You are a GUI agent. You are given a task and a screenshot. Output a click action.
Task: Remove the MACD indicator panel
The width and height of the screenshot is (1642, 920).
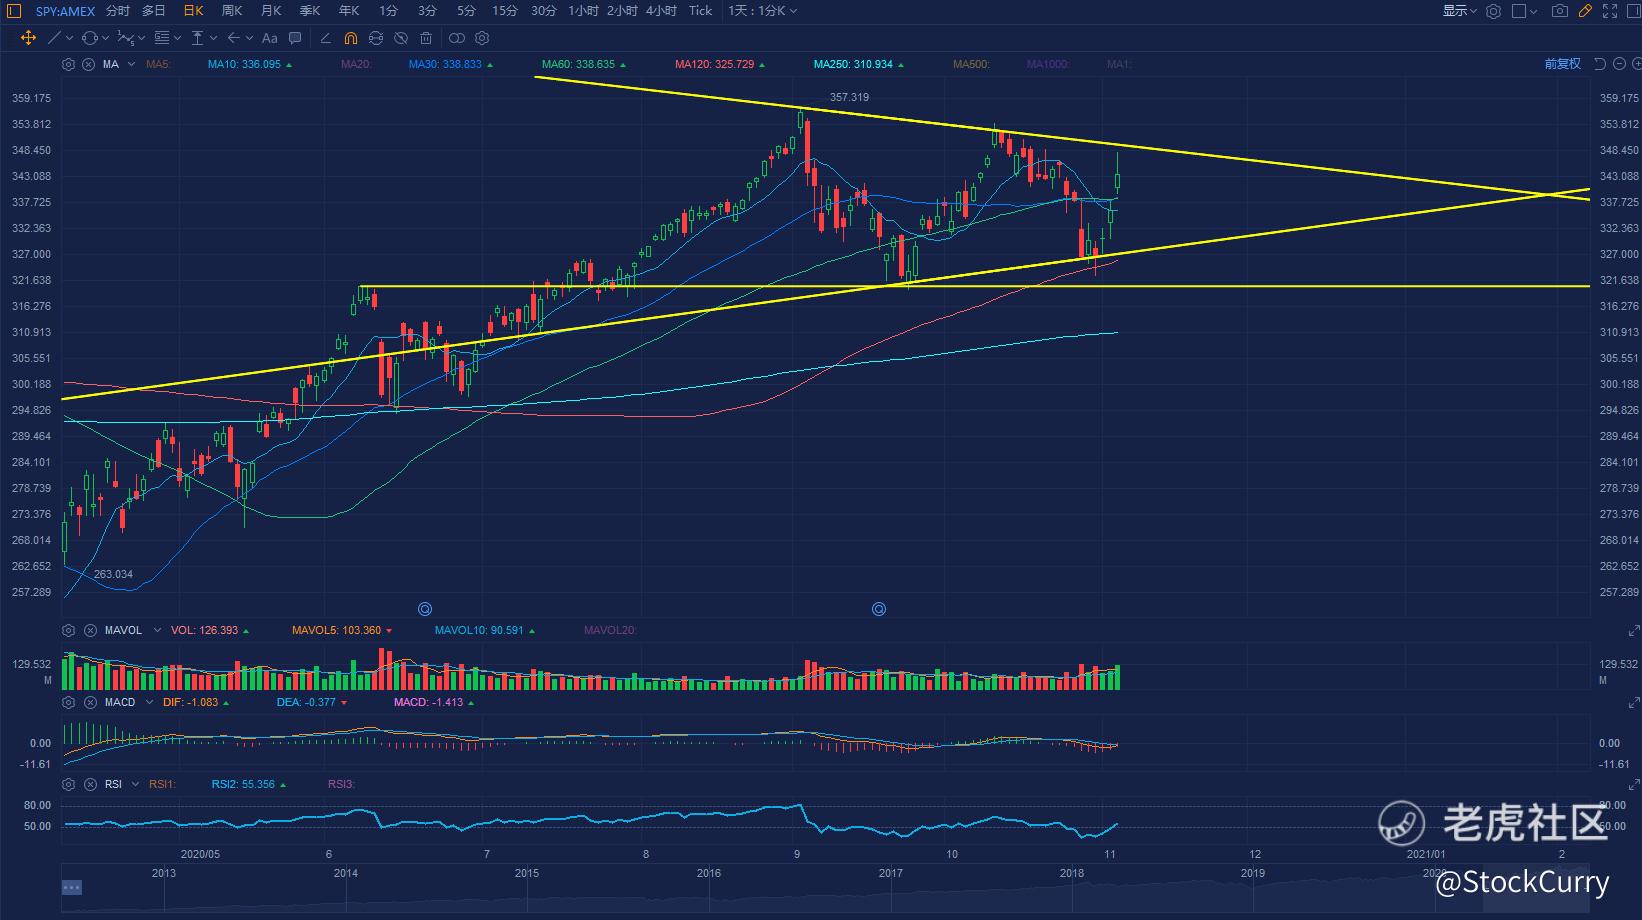point(90,702)
